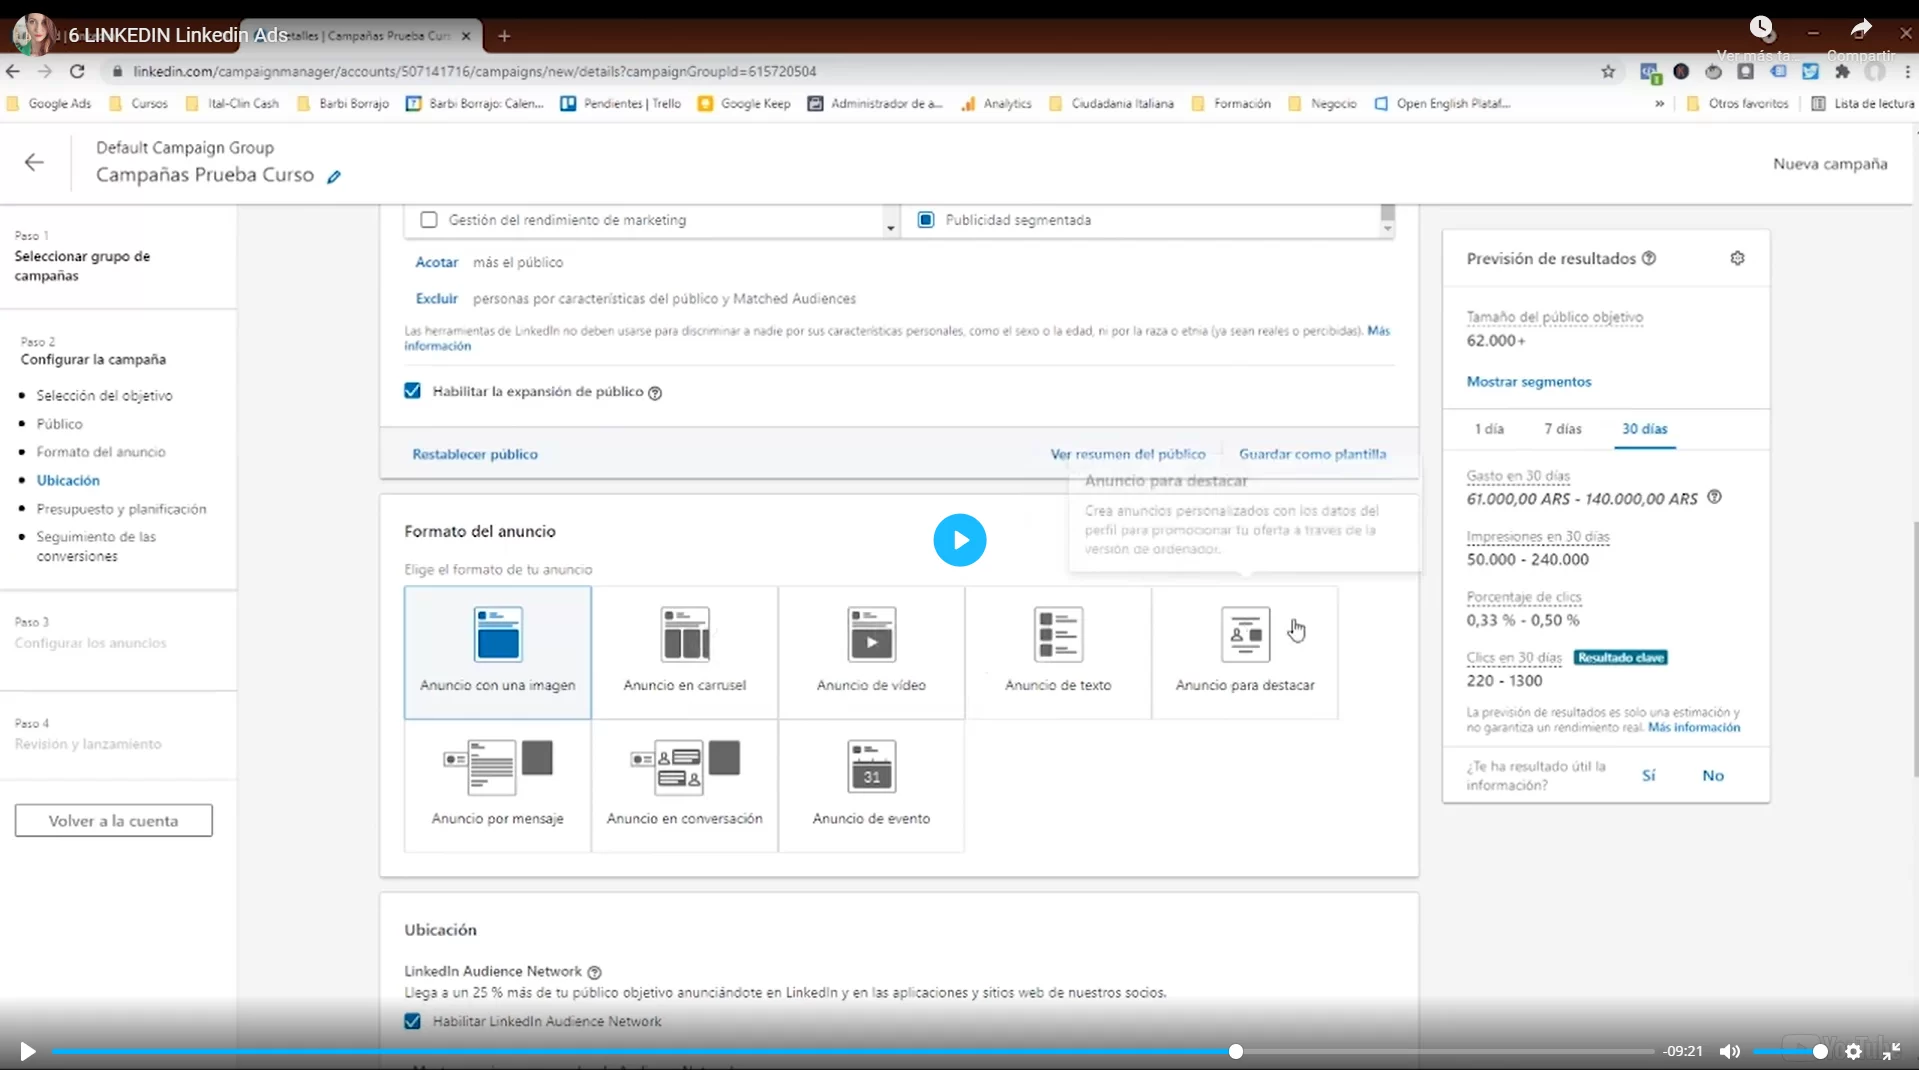Open help icon next to 30-day spend

click(1714, 497)
